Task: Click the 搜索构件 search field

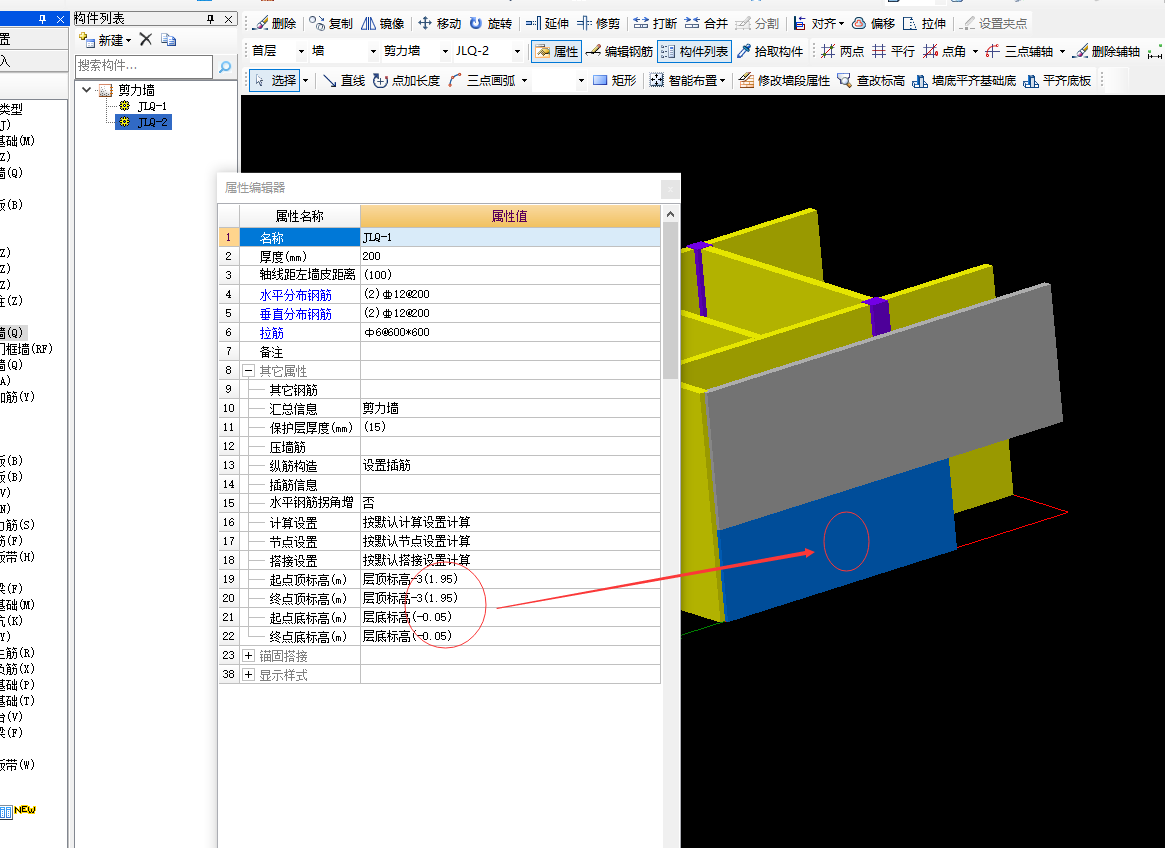Action: pos(144,66)
